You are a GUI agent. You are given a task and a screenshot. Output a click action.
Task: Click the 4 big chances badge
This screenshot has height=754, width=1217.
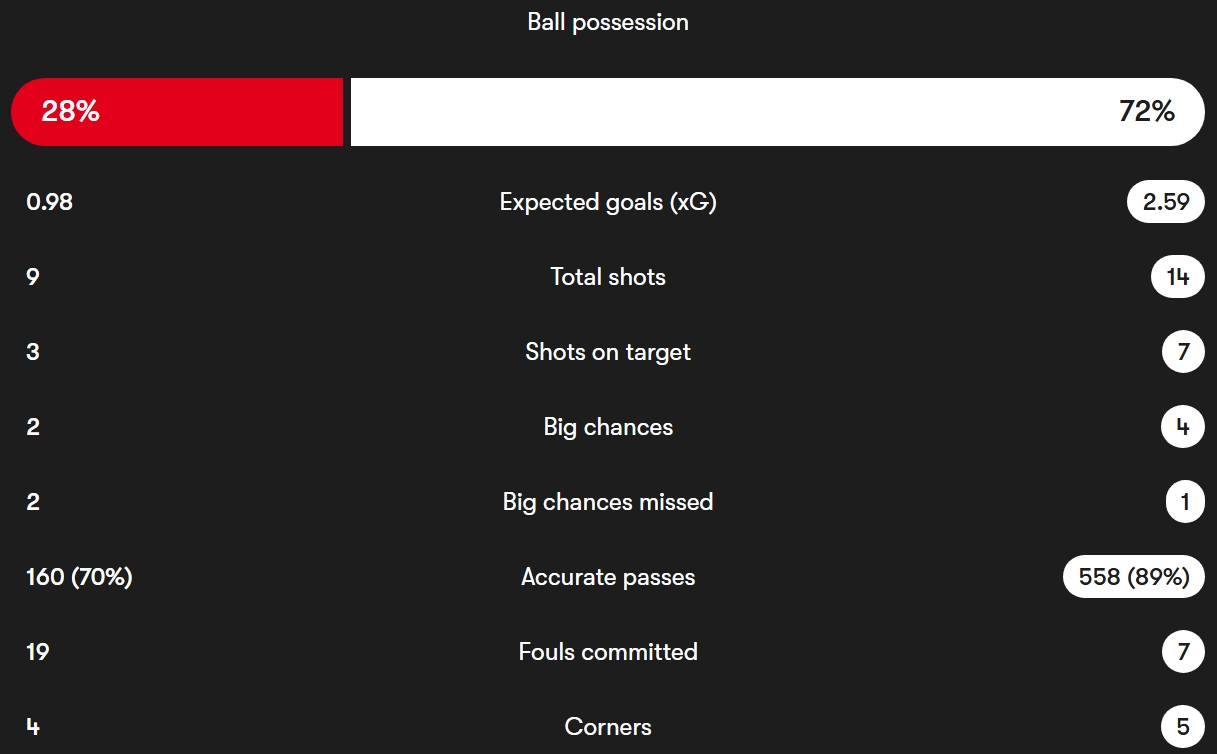click(1183, 427)
